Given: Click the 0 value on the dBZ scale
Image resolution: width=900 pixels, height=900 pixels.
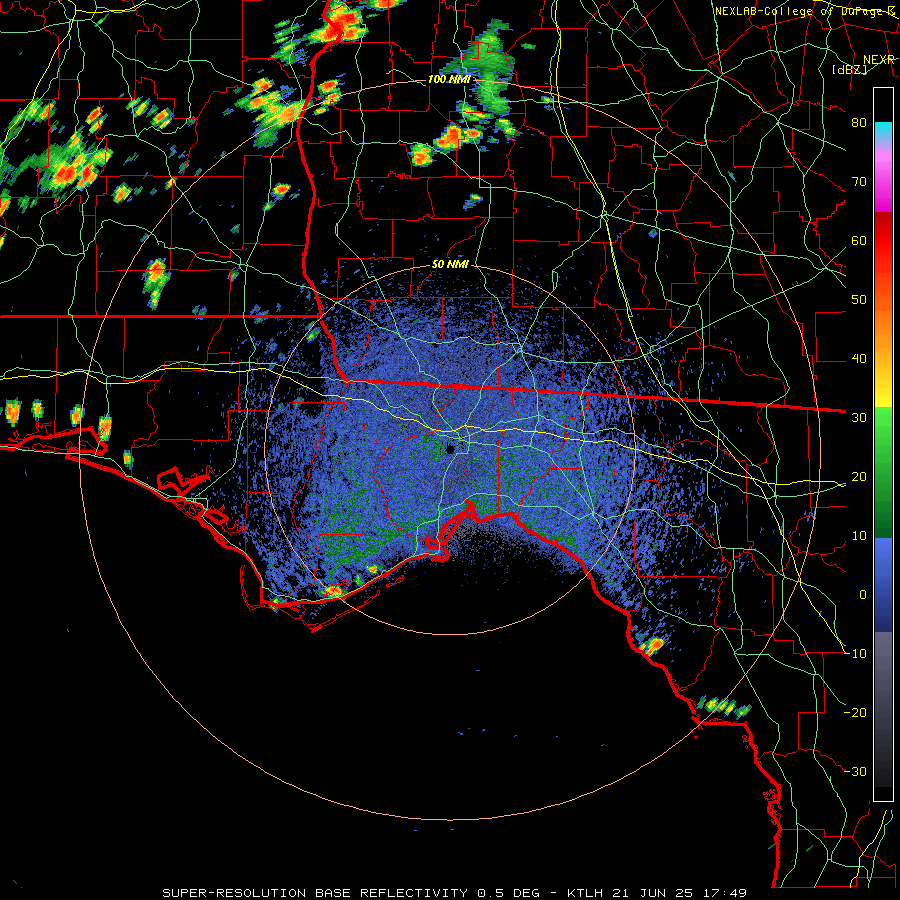Looking at the screenshot, I should pyautogui.click(x=863, y=595).
